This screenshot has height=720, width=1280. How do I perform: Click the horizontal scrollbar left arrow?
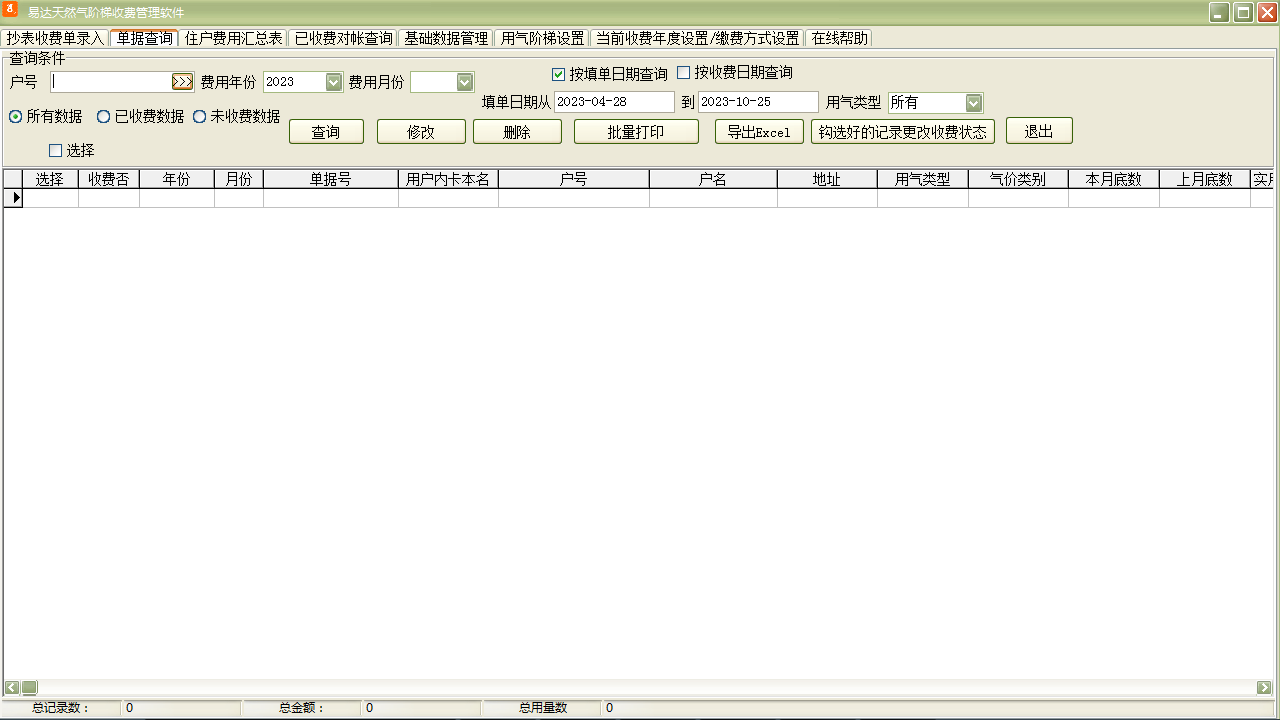click(x=12, y=688)
